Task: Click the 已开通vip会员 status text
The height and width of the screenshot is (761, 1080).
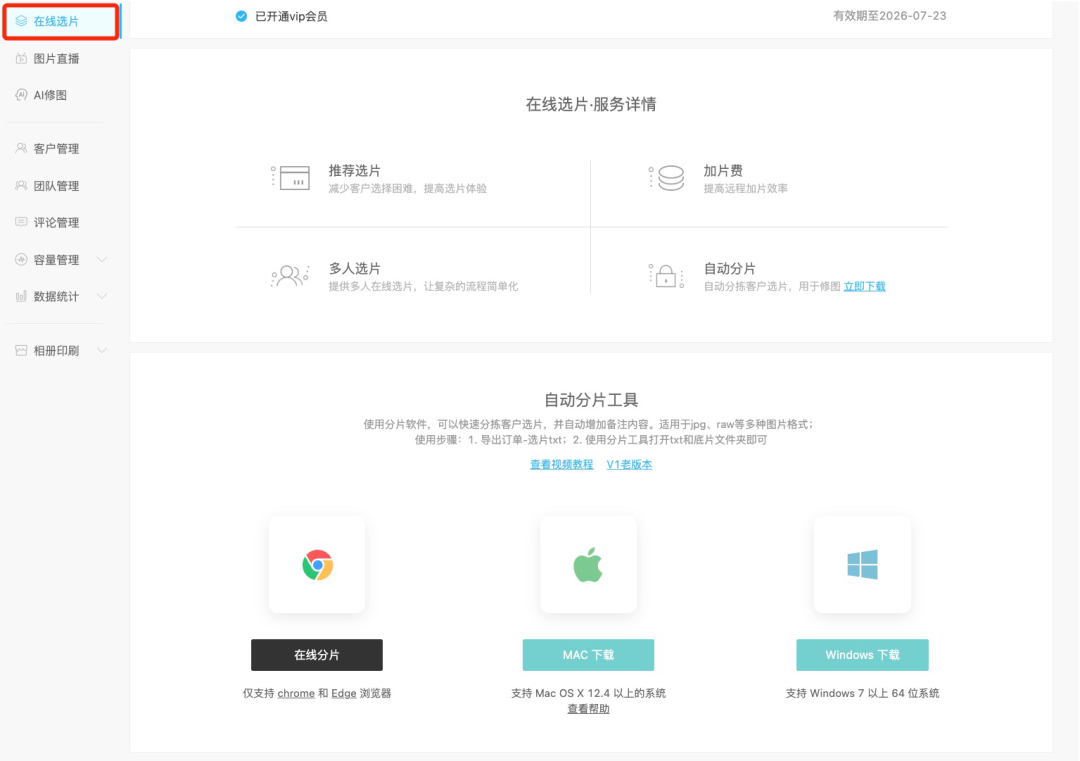Action: click(x=291, y=16)
